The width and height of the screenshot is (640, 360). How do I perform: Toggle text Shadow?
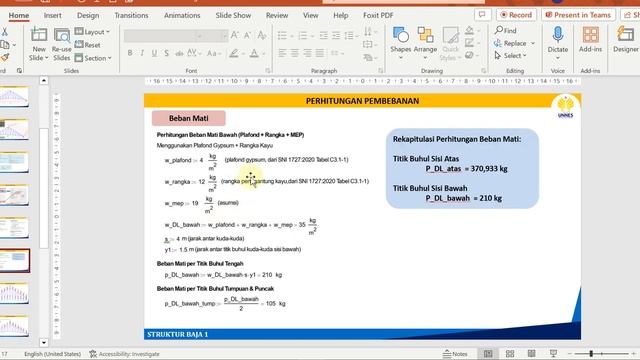(x=167, y=53)
